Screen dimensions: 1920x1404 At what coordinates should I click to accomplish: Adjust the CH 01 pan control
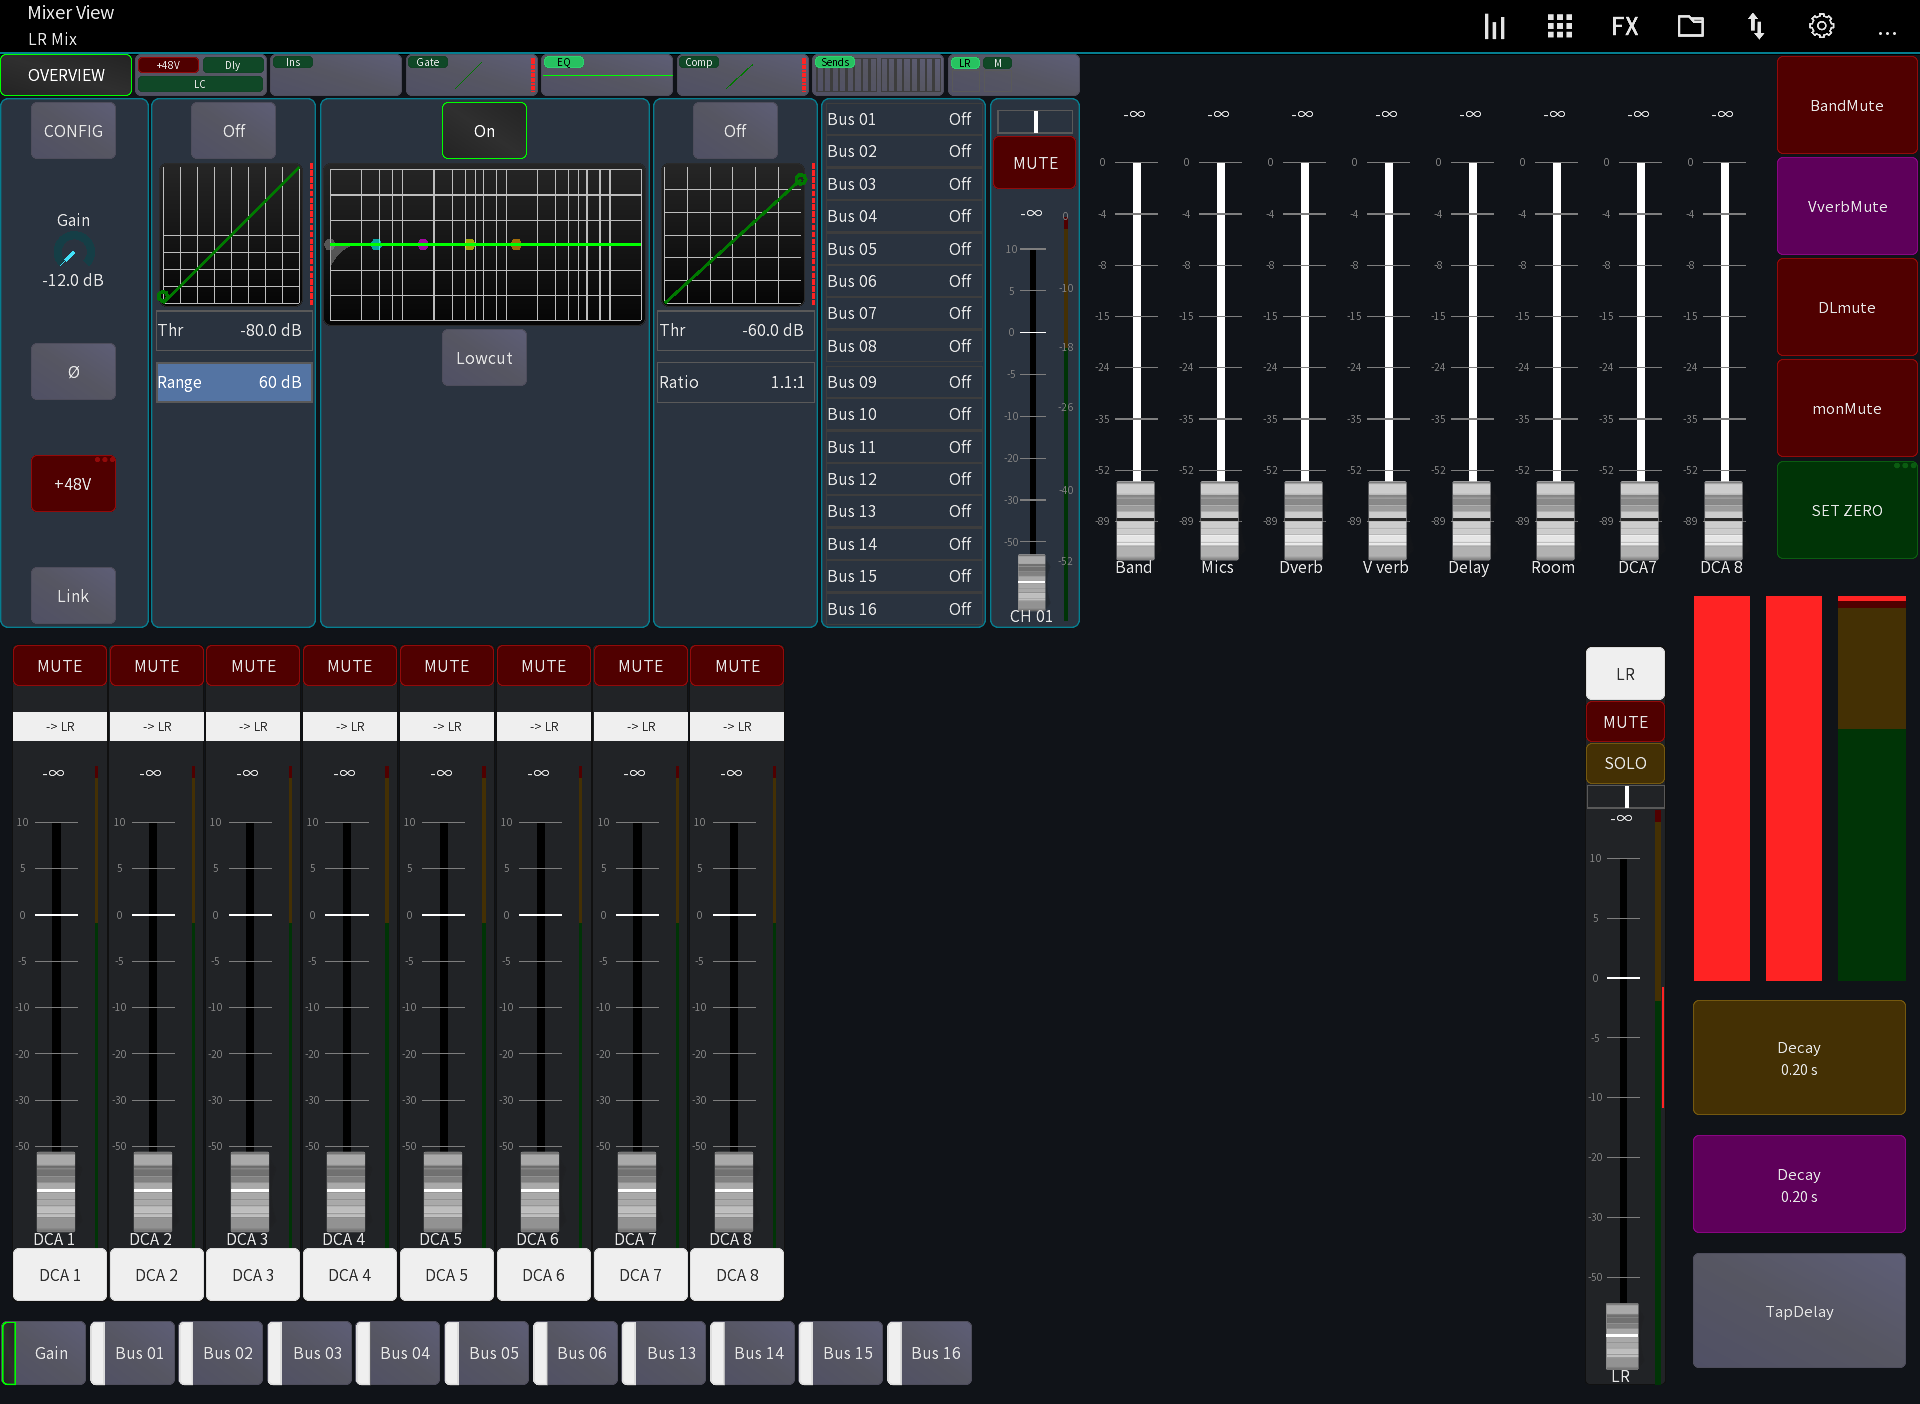pyautogui.click(x=1035, y=122)
